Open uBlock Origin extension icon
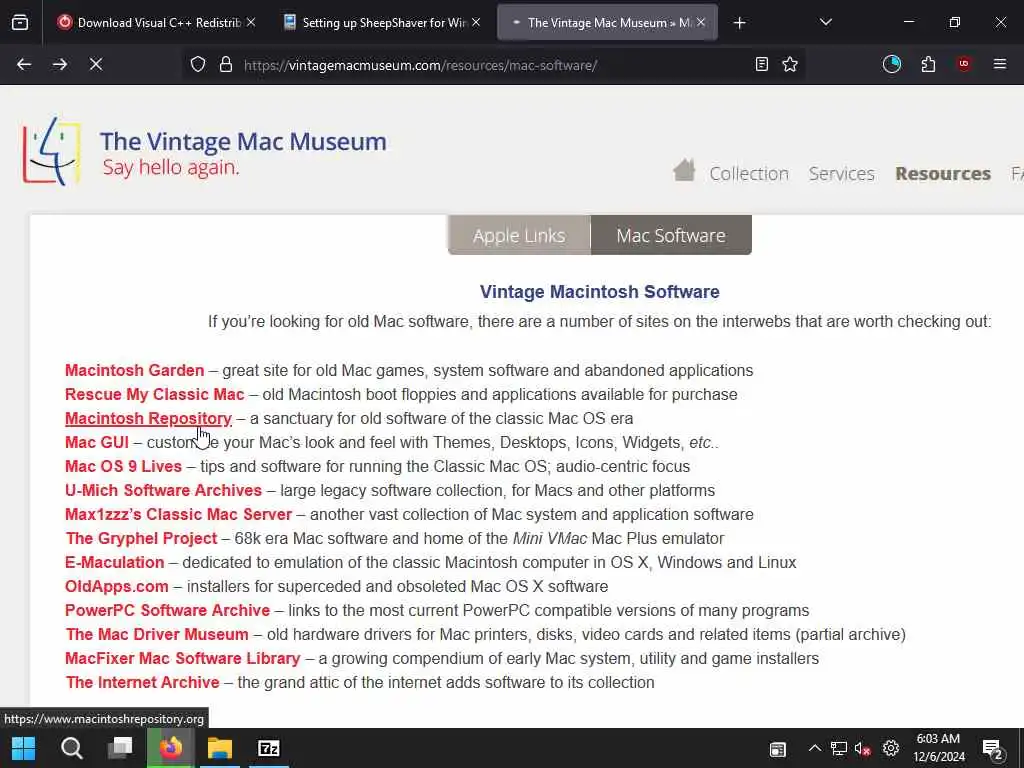This screenshot has height=768, width=1024. pyautogui.click(x=964, y=64)
